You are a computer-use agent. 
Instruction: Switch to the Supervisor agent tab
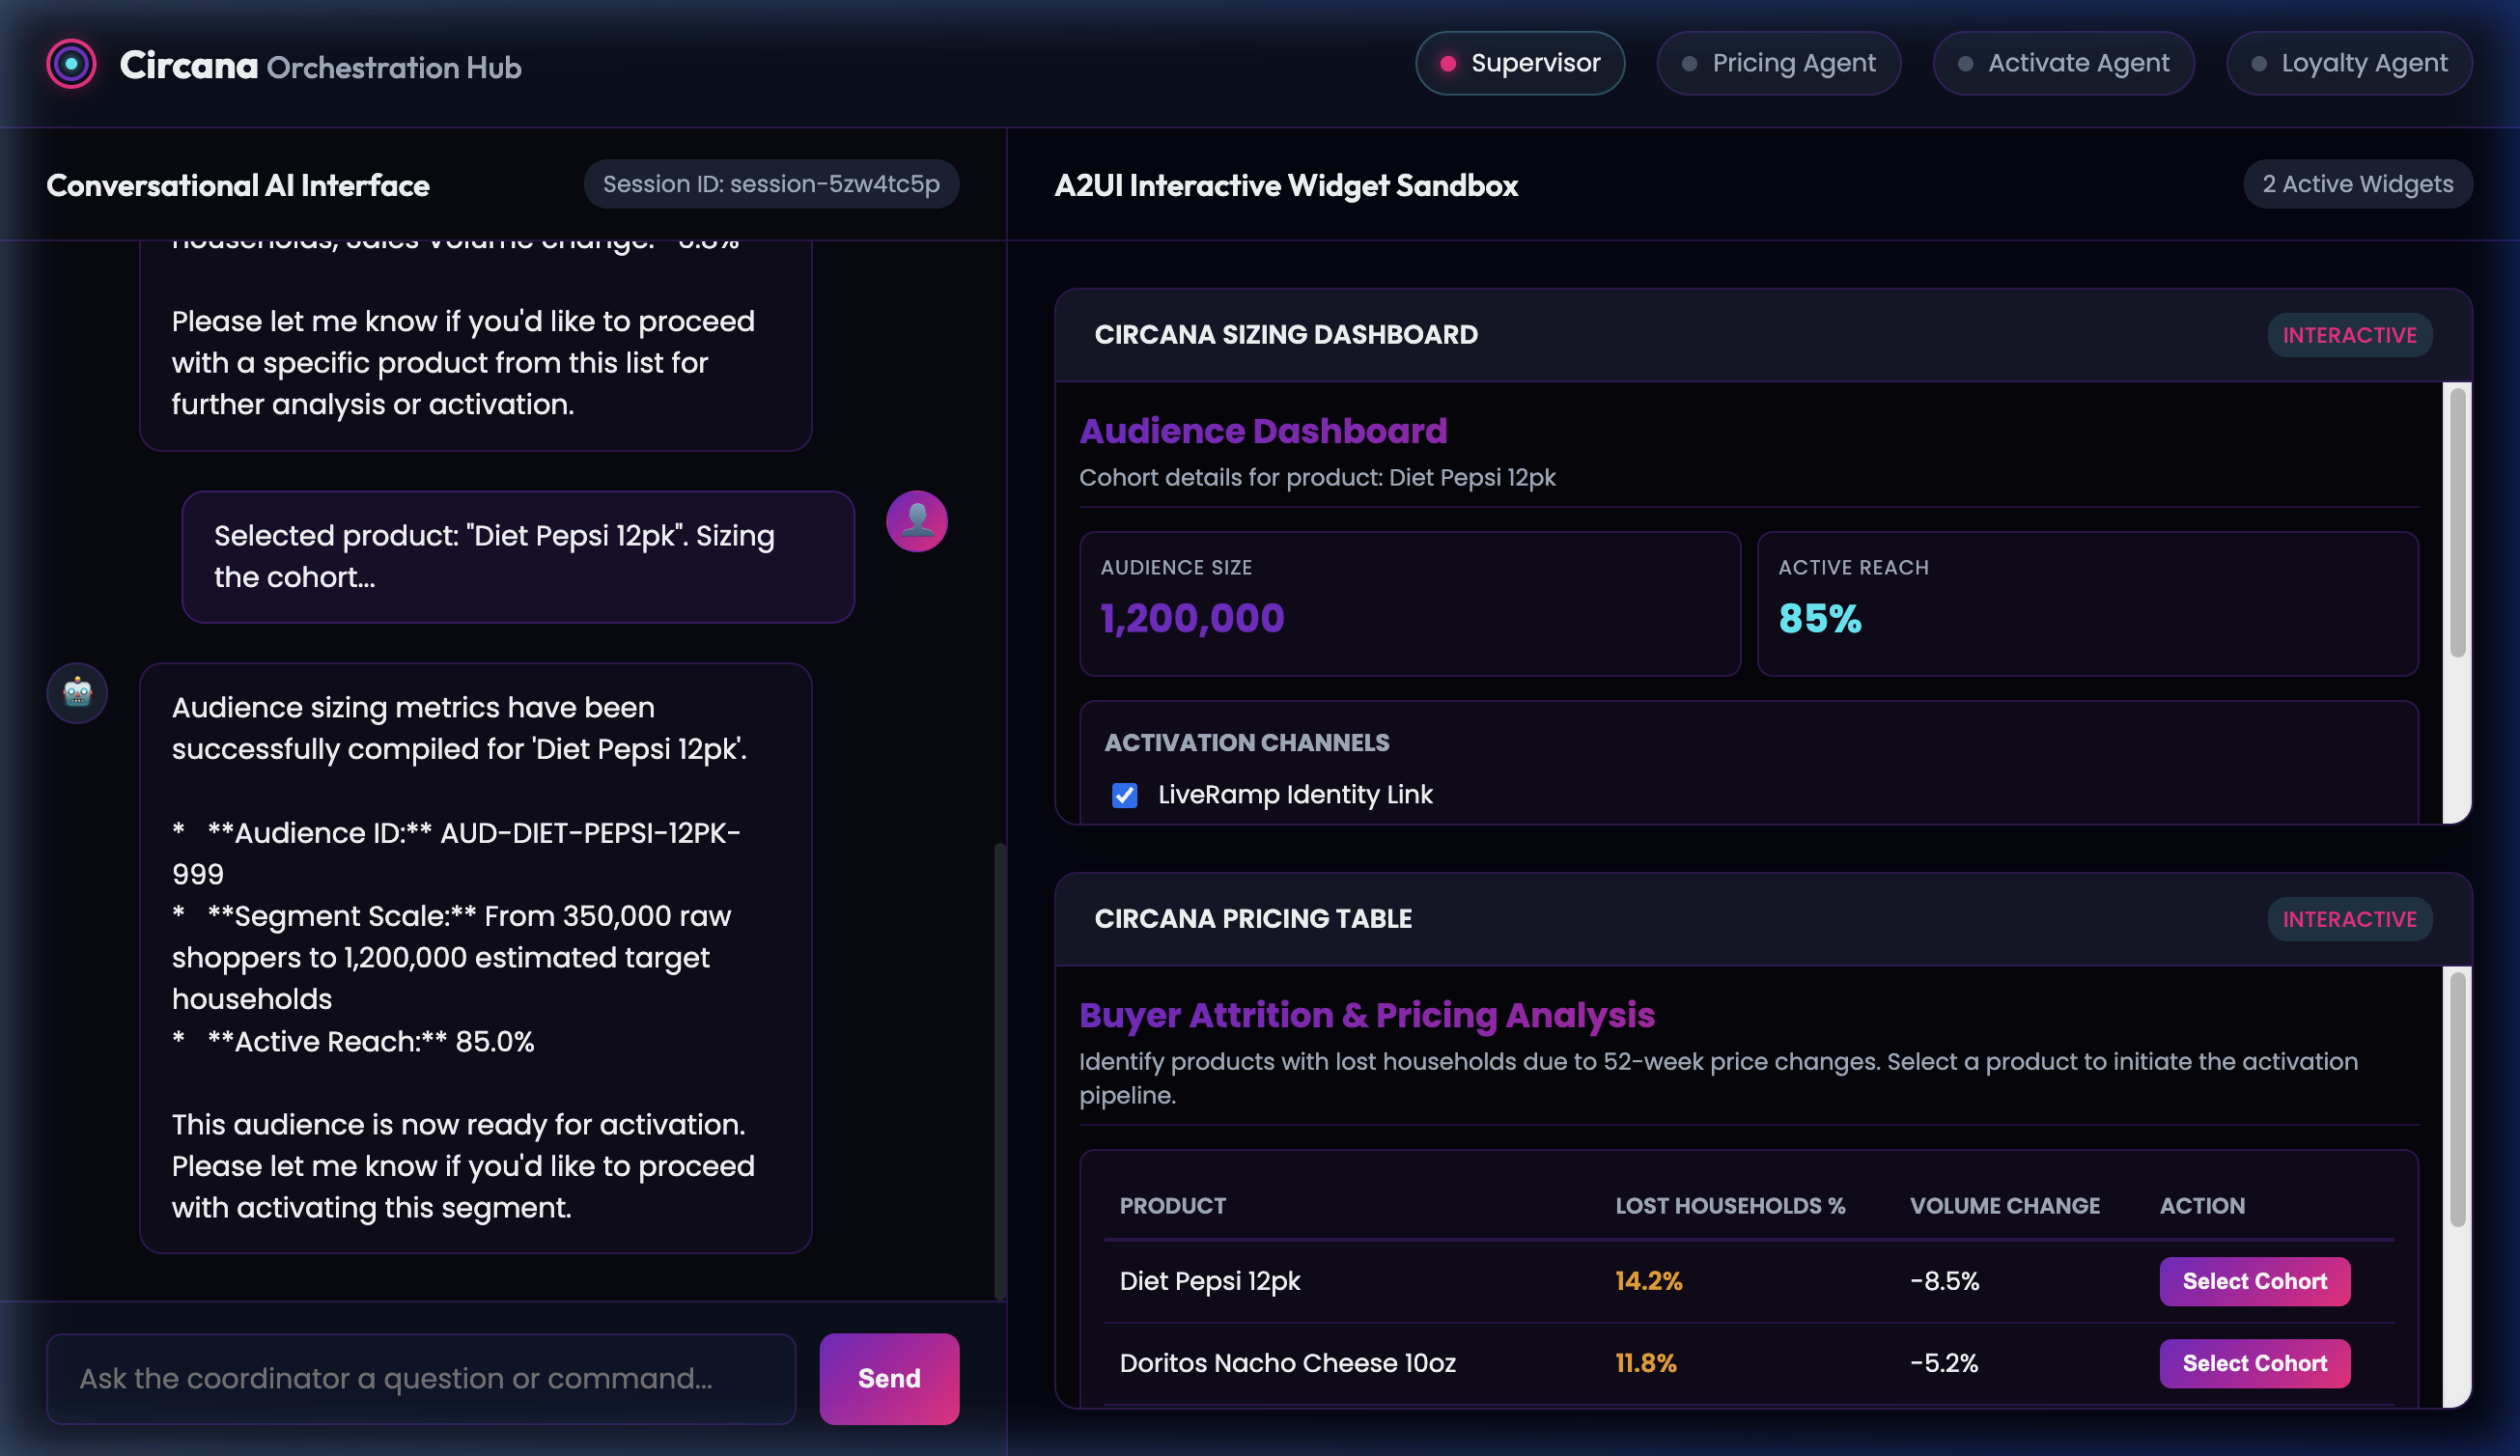pos(1520,64)
